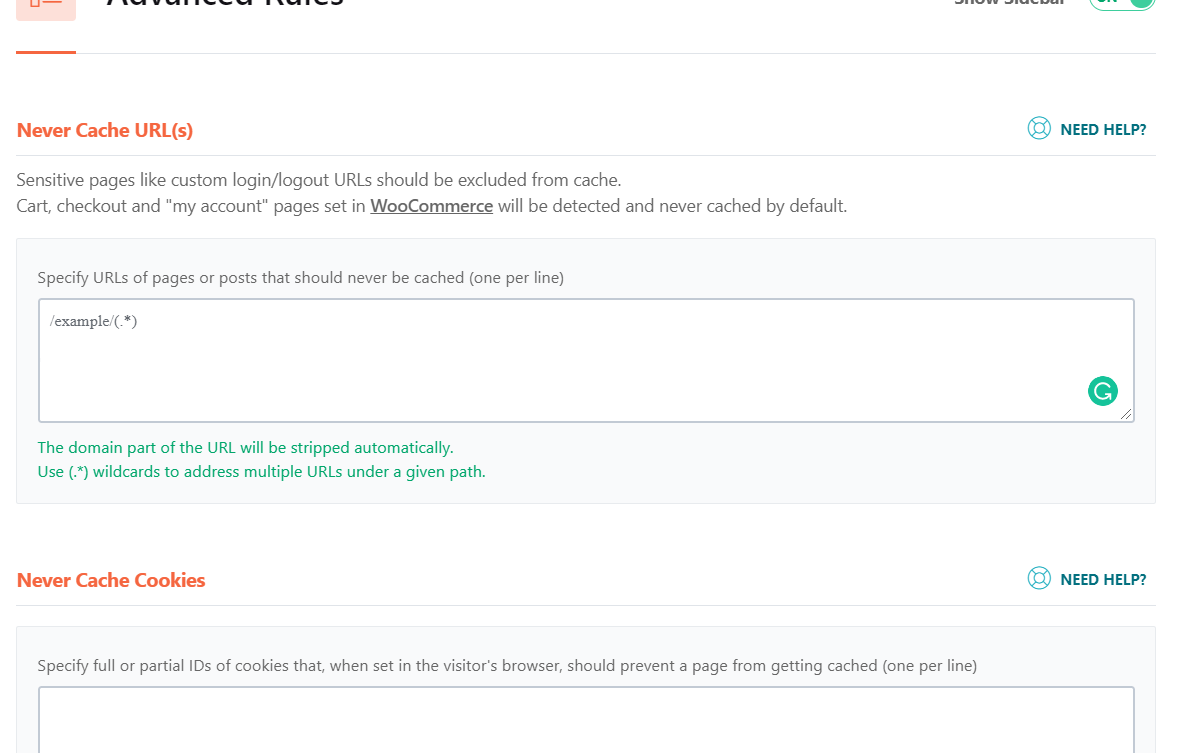Click the "Use (.*) wildcards" hint text
1186x753 pixels.
tap(261, 472)
